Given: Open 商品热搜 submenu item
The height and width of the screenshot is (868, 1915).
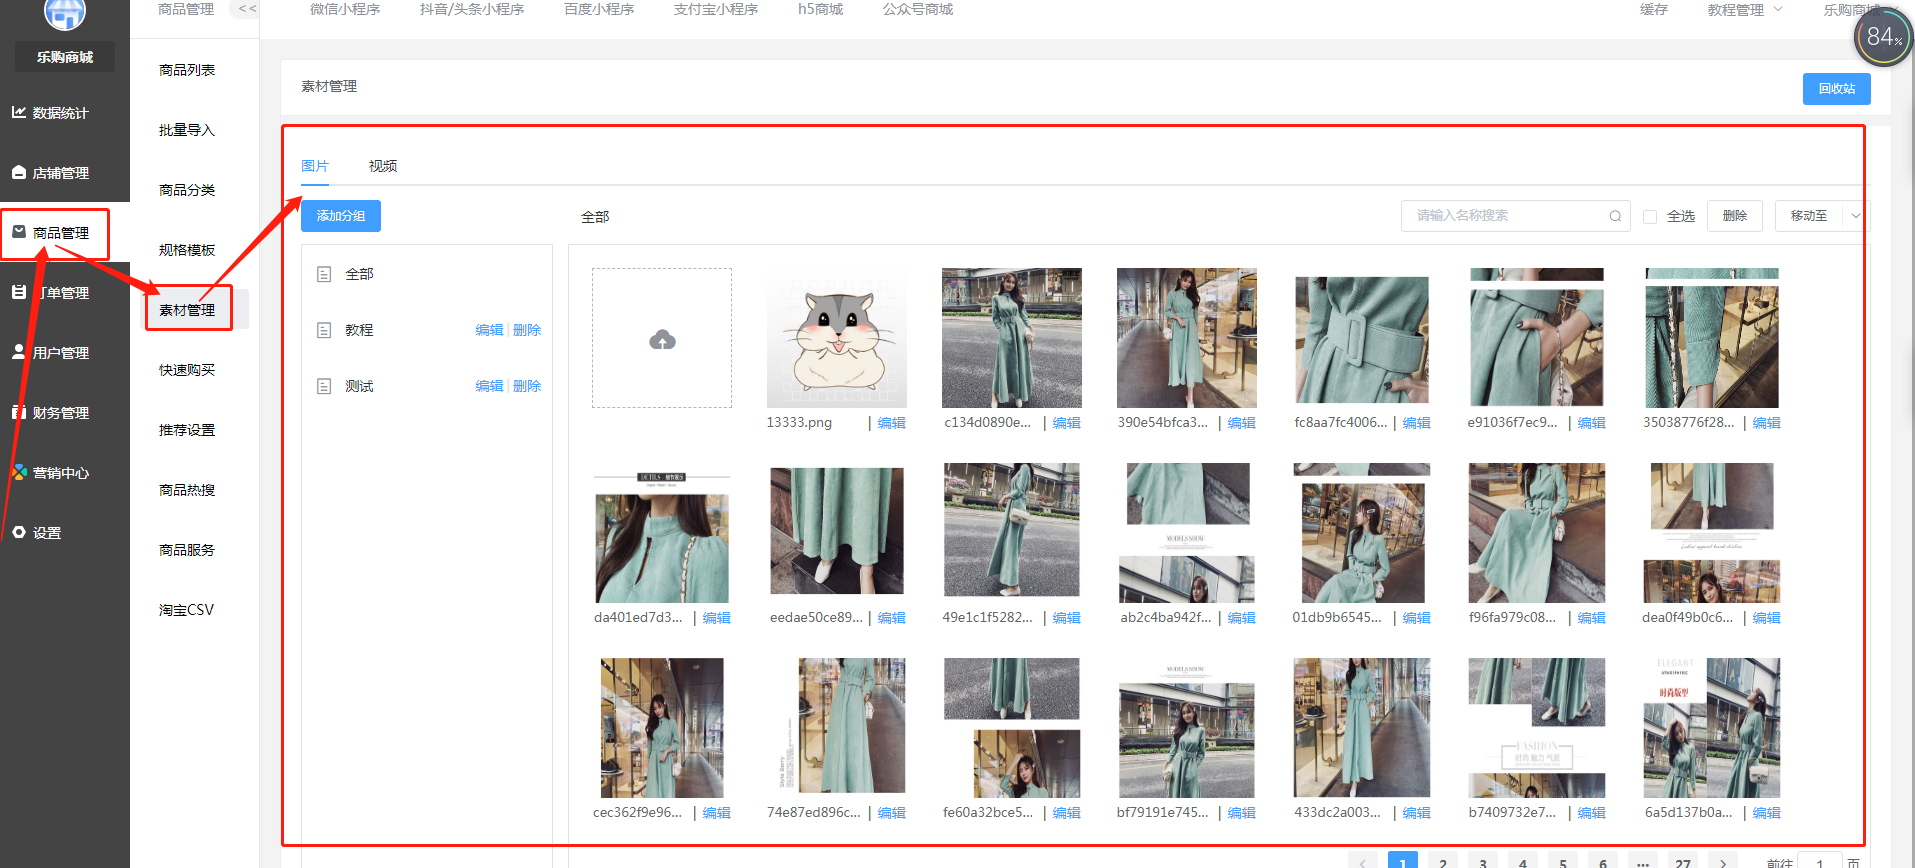Looking at the screenshot, I should 187,490.
